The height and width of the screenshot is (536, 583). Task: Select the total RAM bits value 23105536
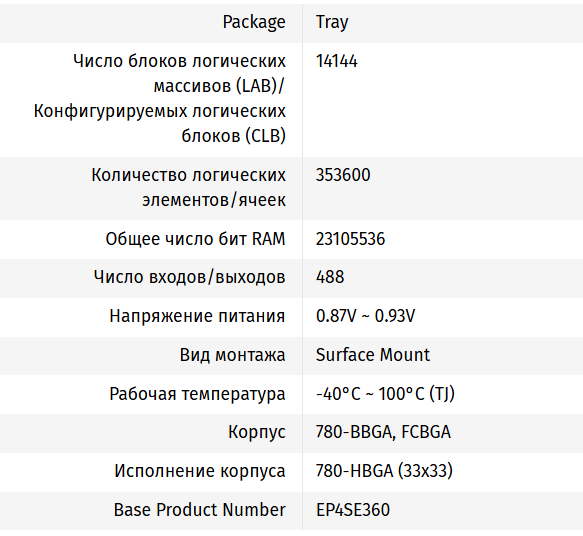pos(350,239)
